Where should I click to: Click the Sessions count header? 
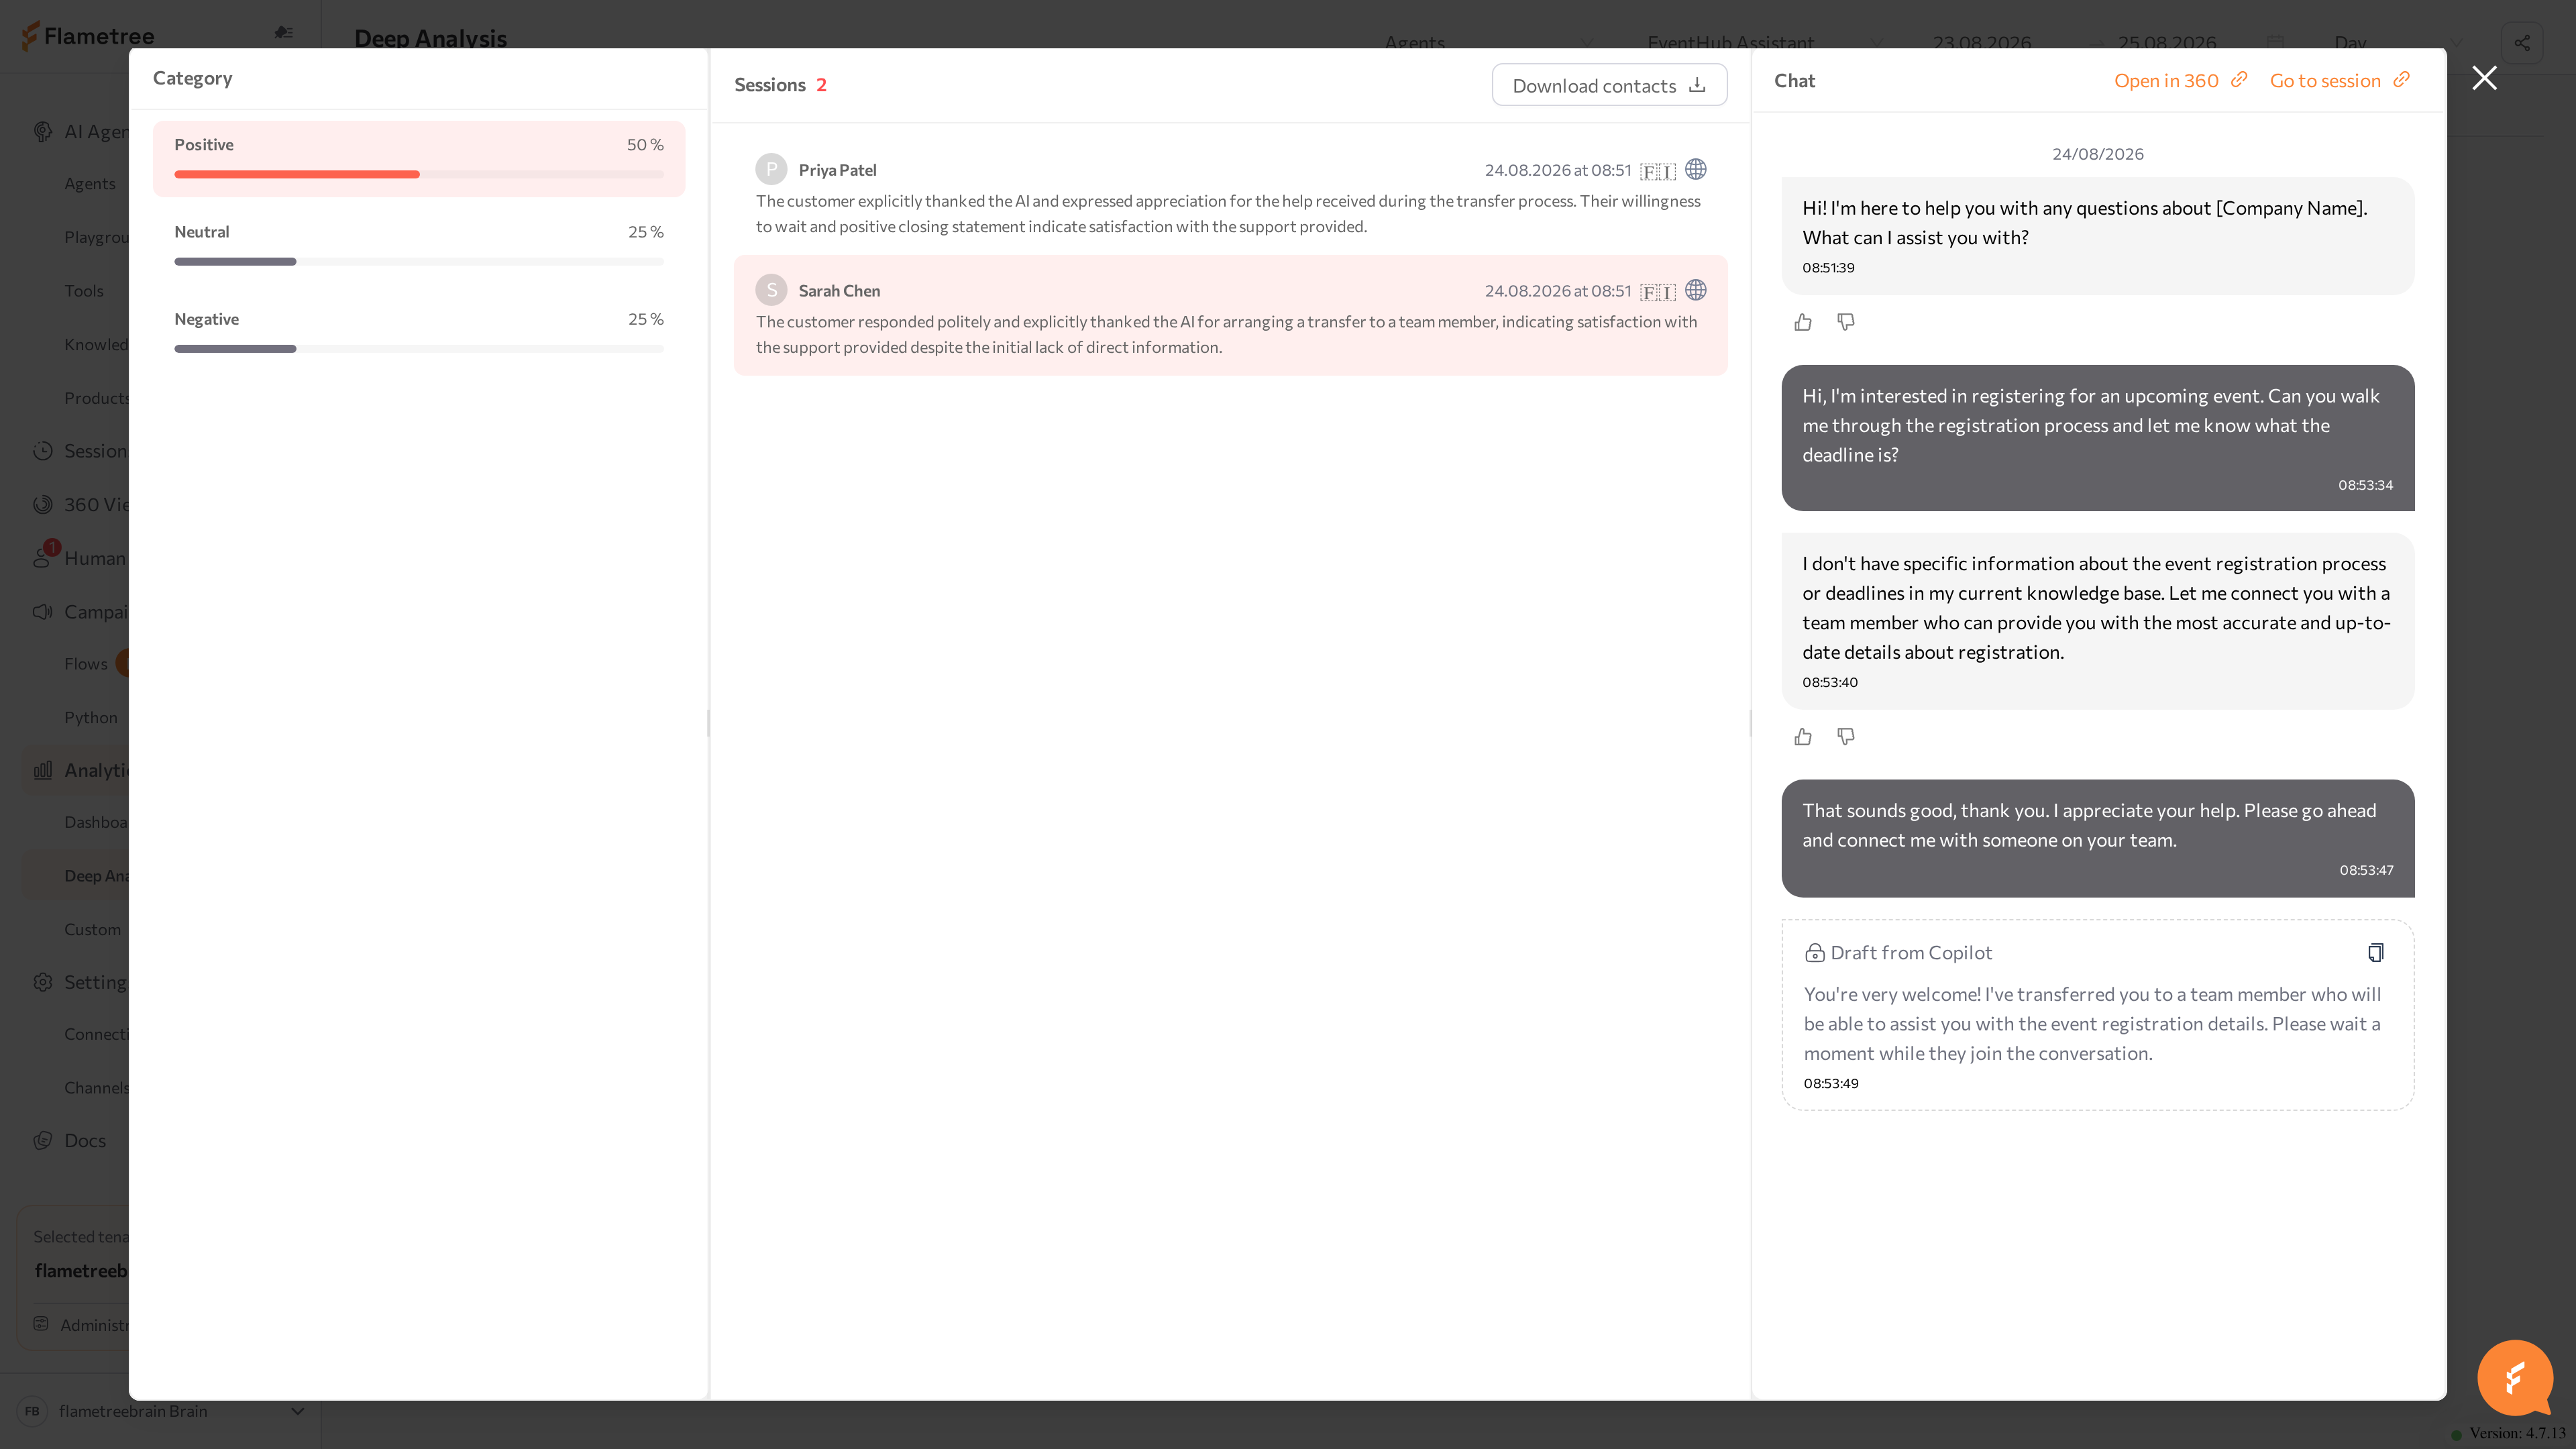pos(780,85)
